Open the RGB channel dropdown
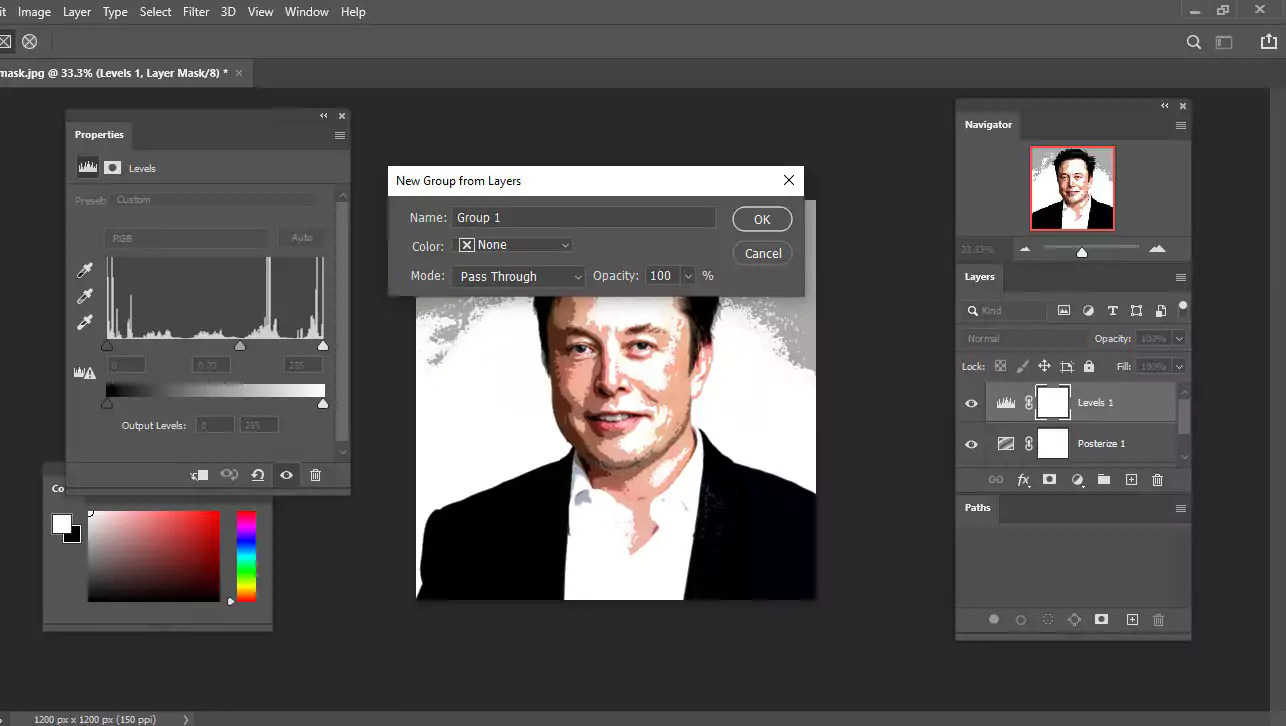 click(x=188, y=239)
